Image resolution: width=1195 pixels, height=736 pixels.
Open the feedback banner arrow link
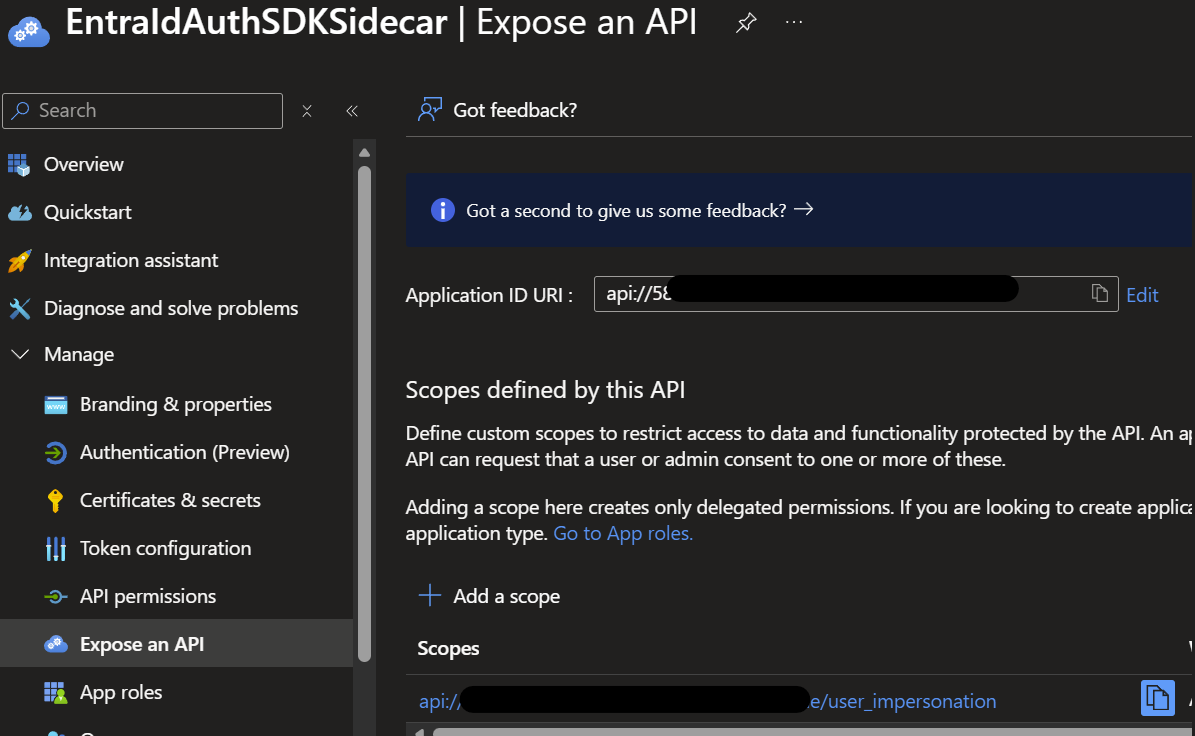point(803,210)
